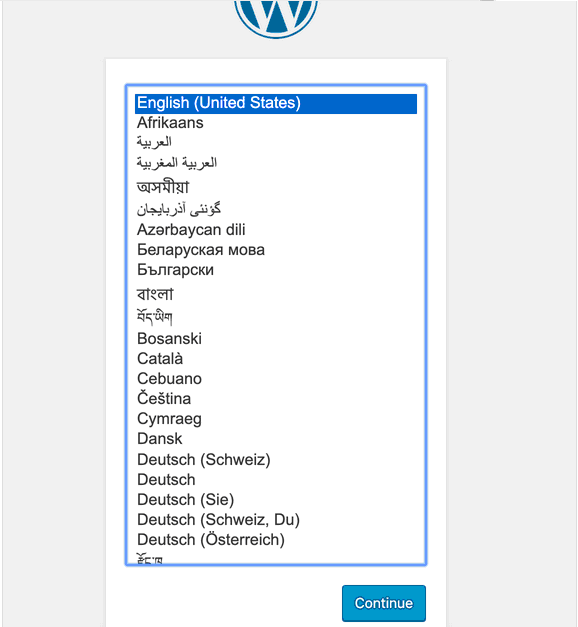This screenshot has width=578, height=627.
Task: Choose Afrikaans from language list
Action: (x=276, y=123)
